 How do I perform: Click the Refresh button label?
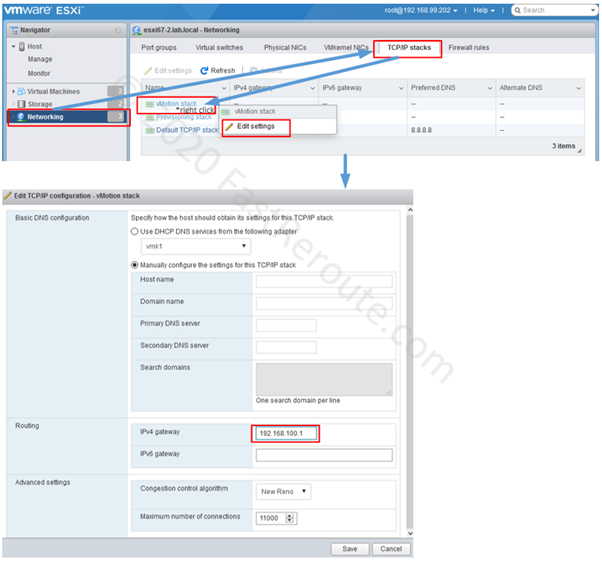point(223,71)
